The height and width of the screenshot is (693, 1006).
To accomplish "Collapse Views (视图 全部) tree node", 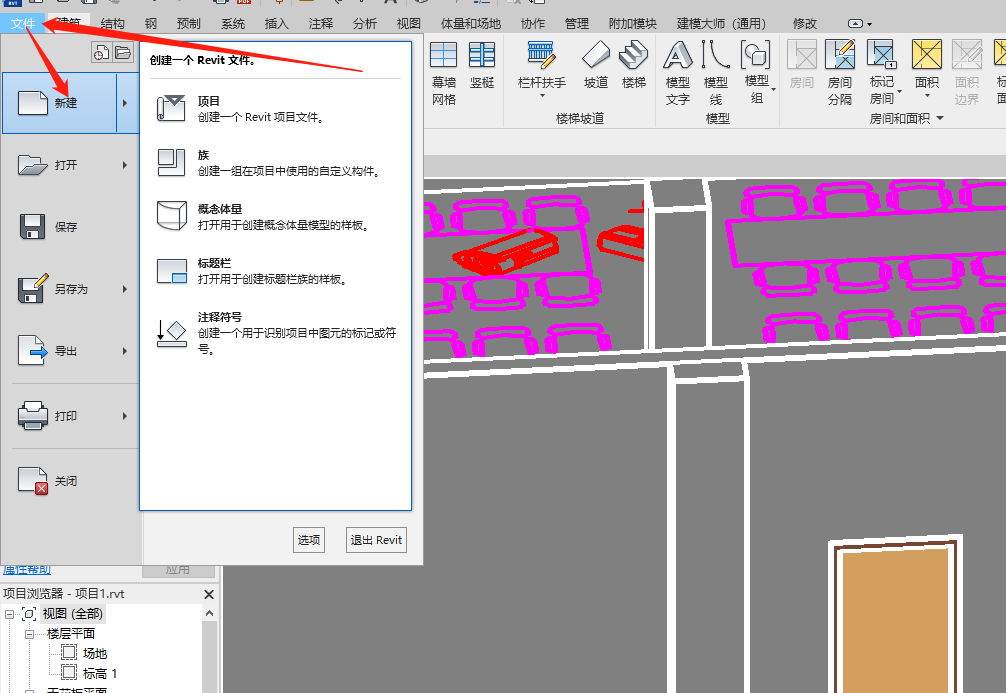I will click(10, 614).
